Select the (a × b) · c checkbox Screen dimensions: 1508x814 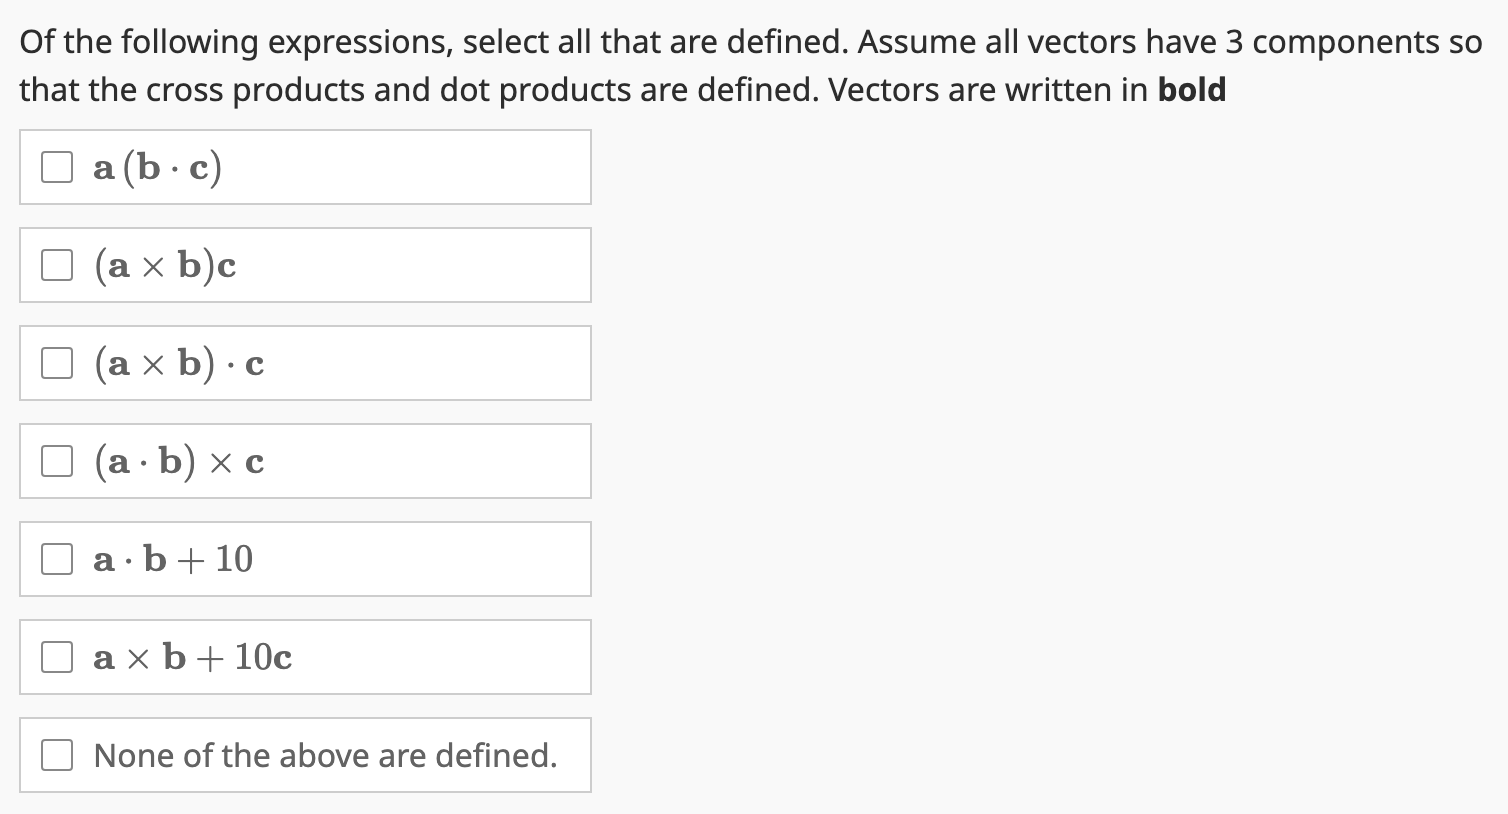[x=57, y=362]
